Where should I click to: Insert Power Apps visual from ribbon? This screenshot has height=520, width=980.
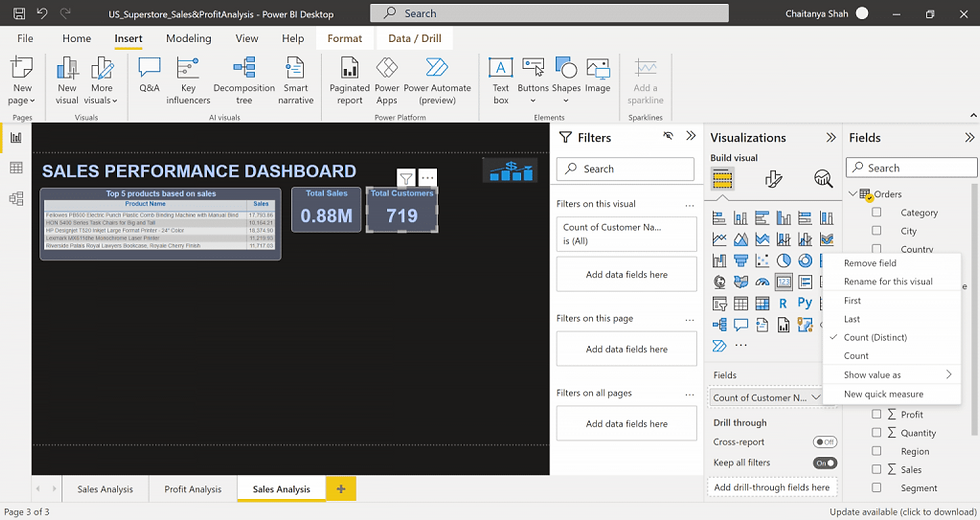pos(387,81)
